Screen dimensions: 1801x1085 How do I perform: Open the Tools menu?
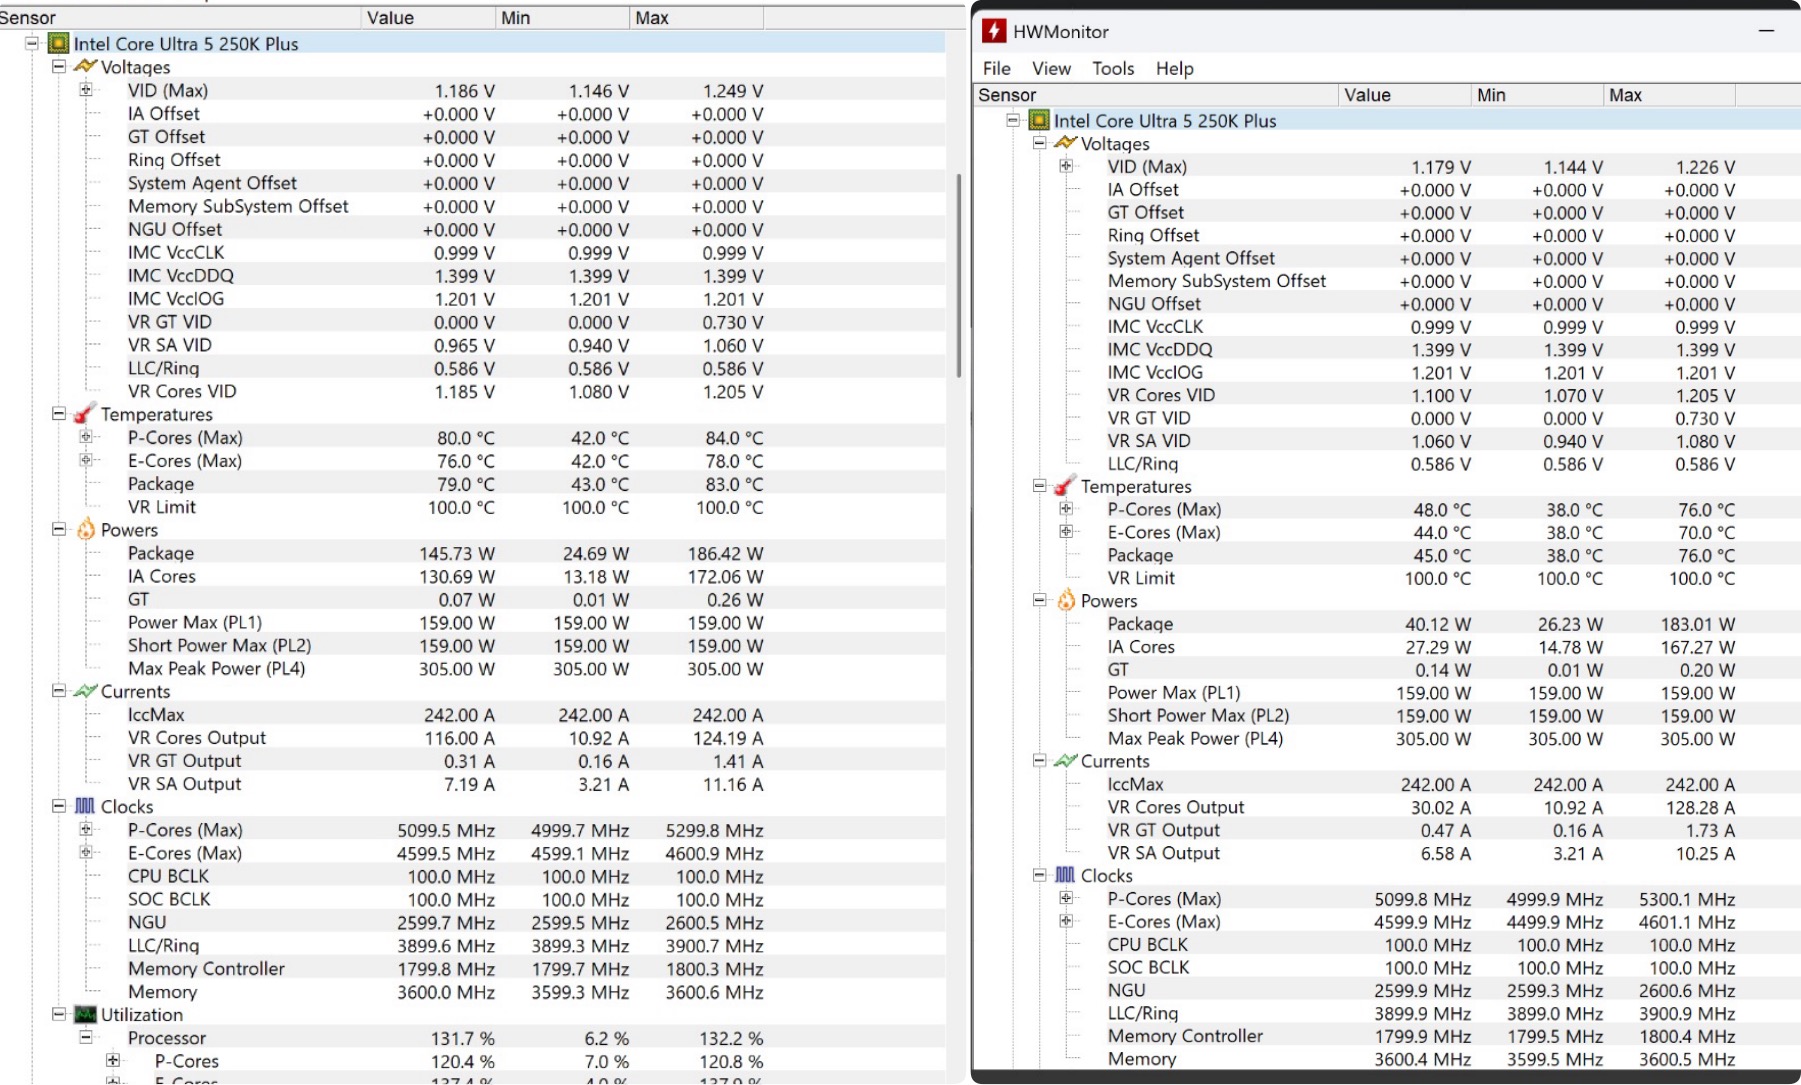pos(1112,68)
